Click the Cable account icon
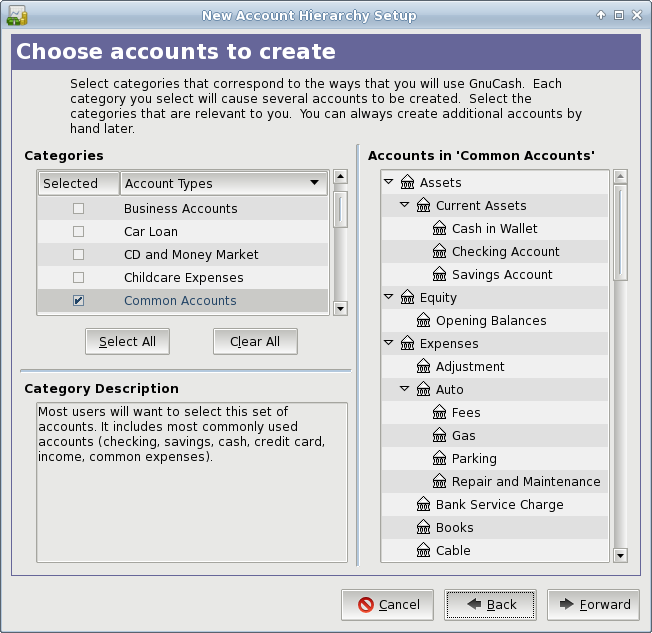 pyautogui.click(x=423, y=550)
